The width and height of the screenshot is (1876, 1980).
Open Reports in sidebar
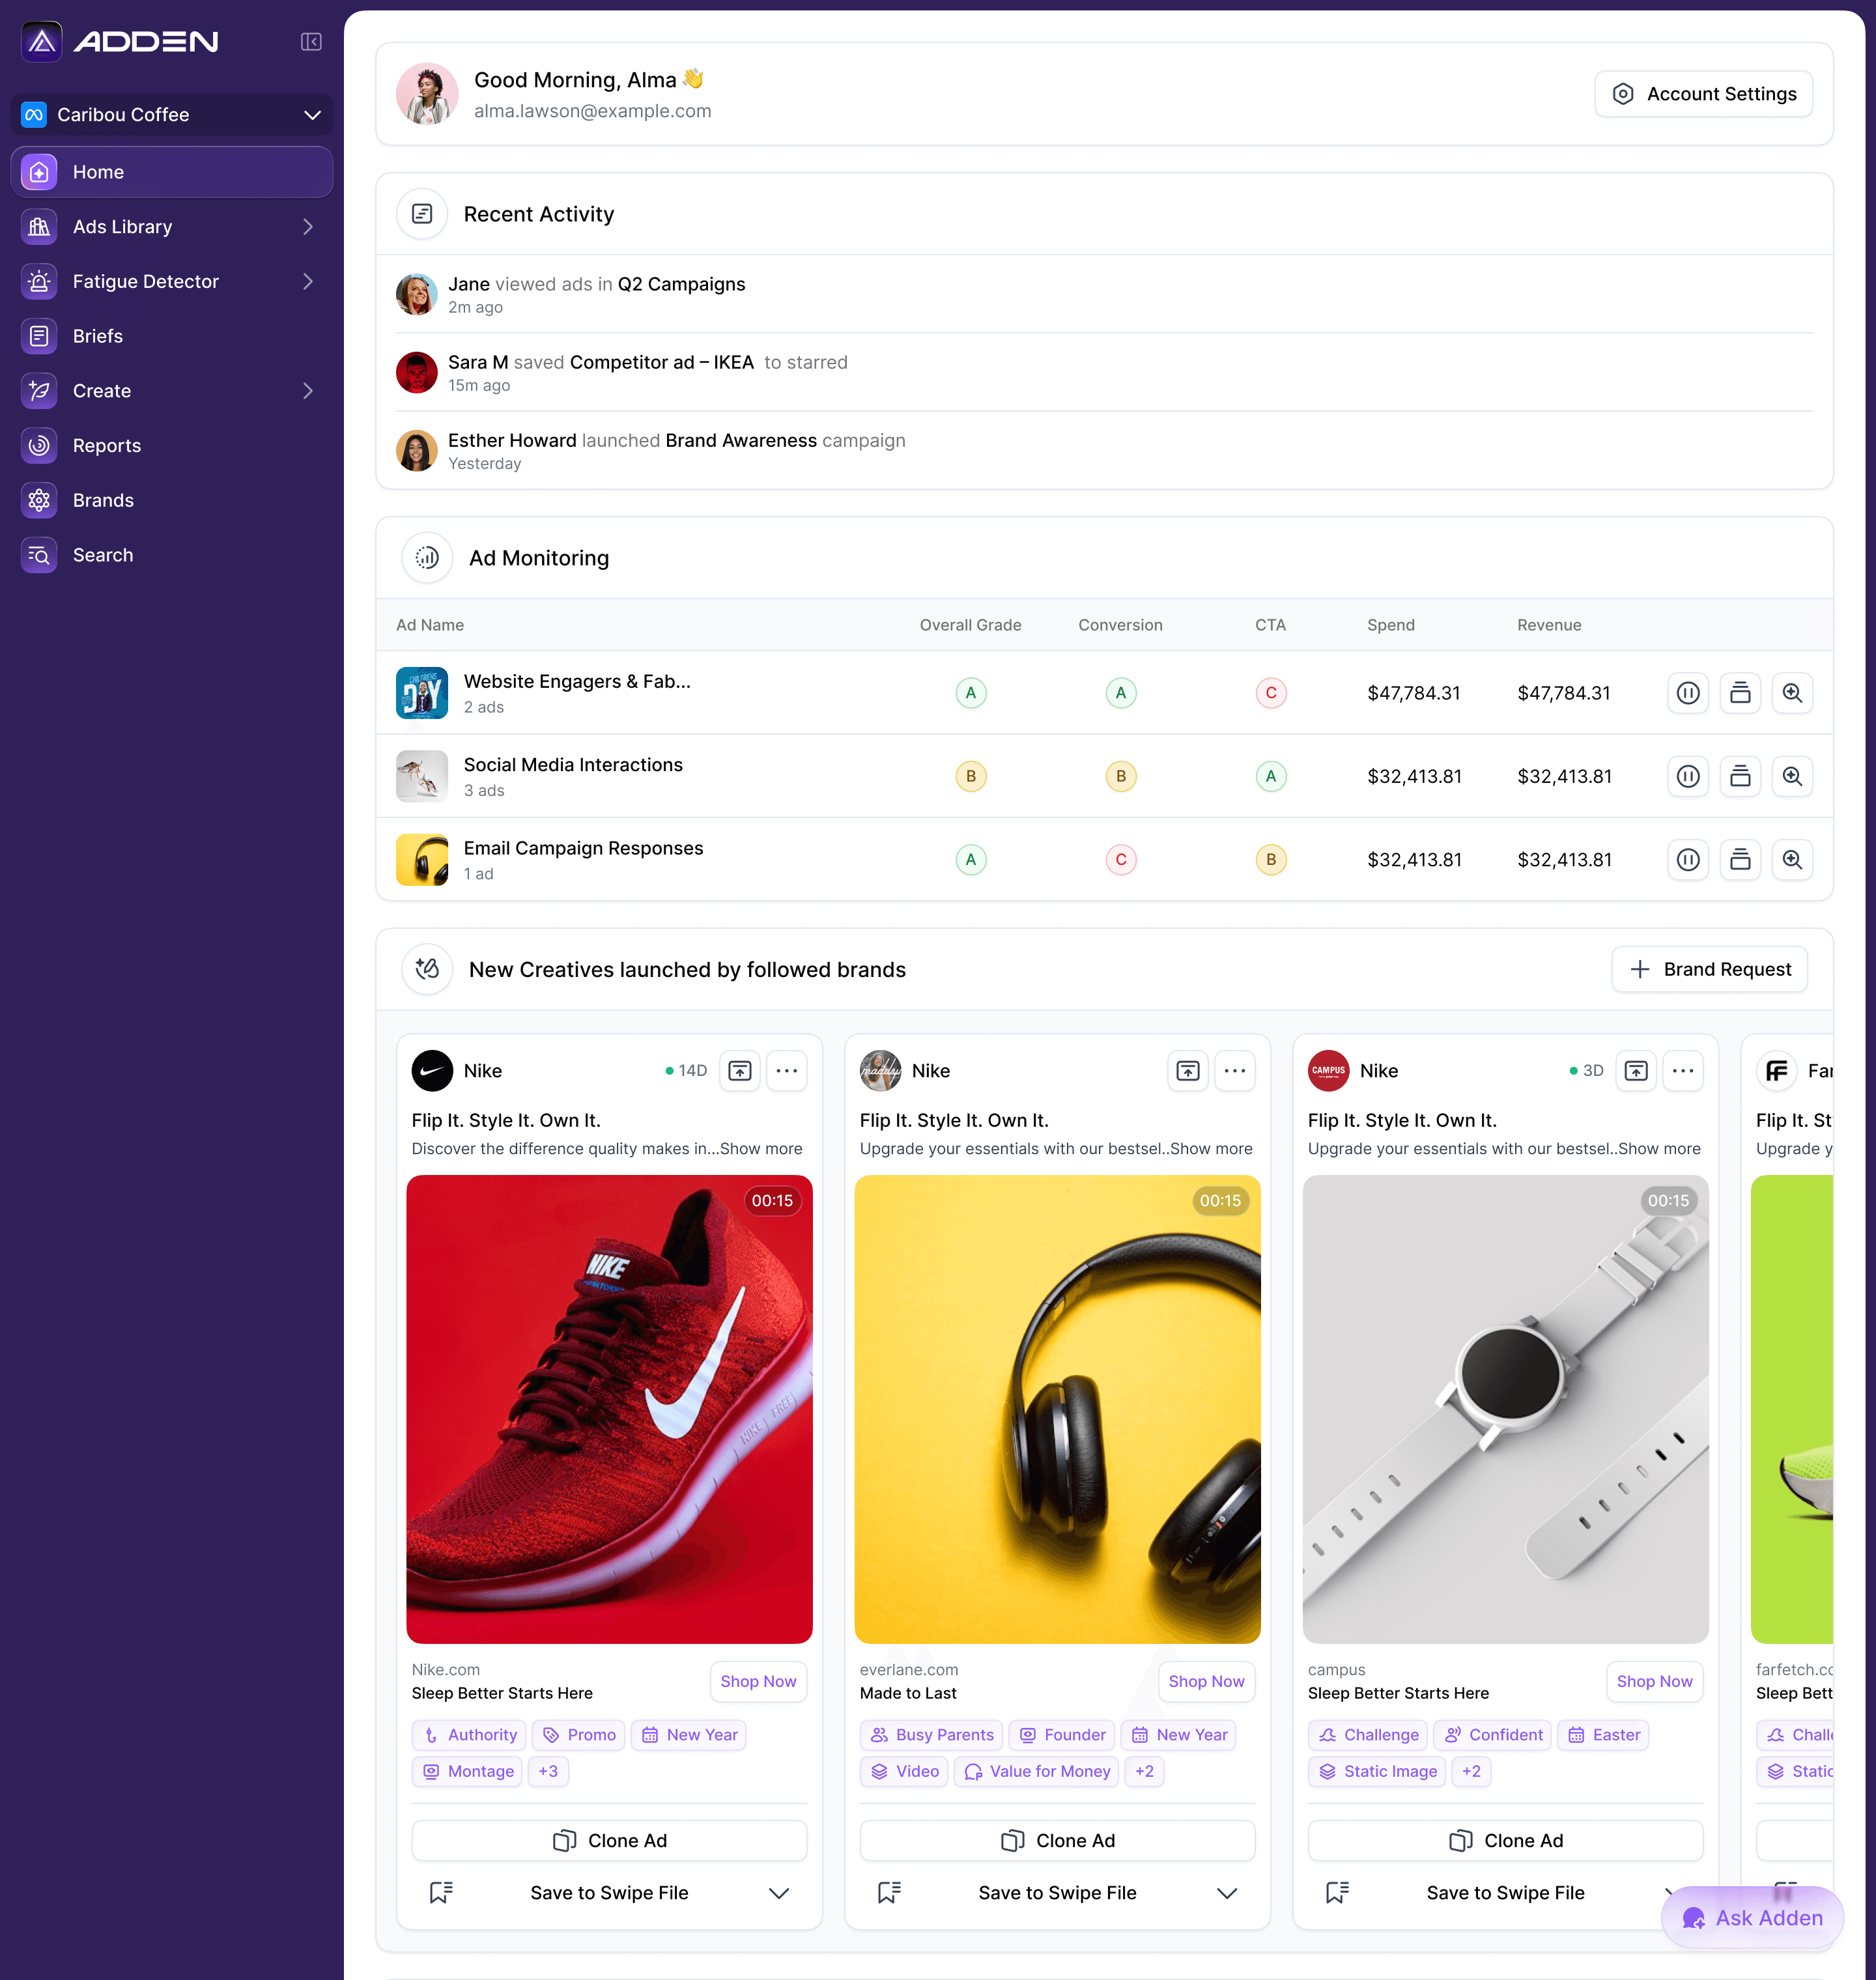pyautogui.click(x=172, y=446)
